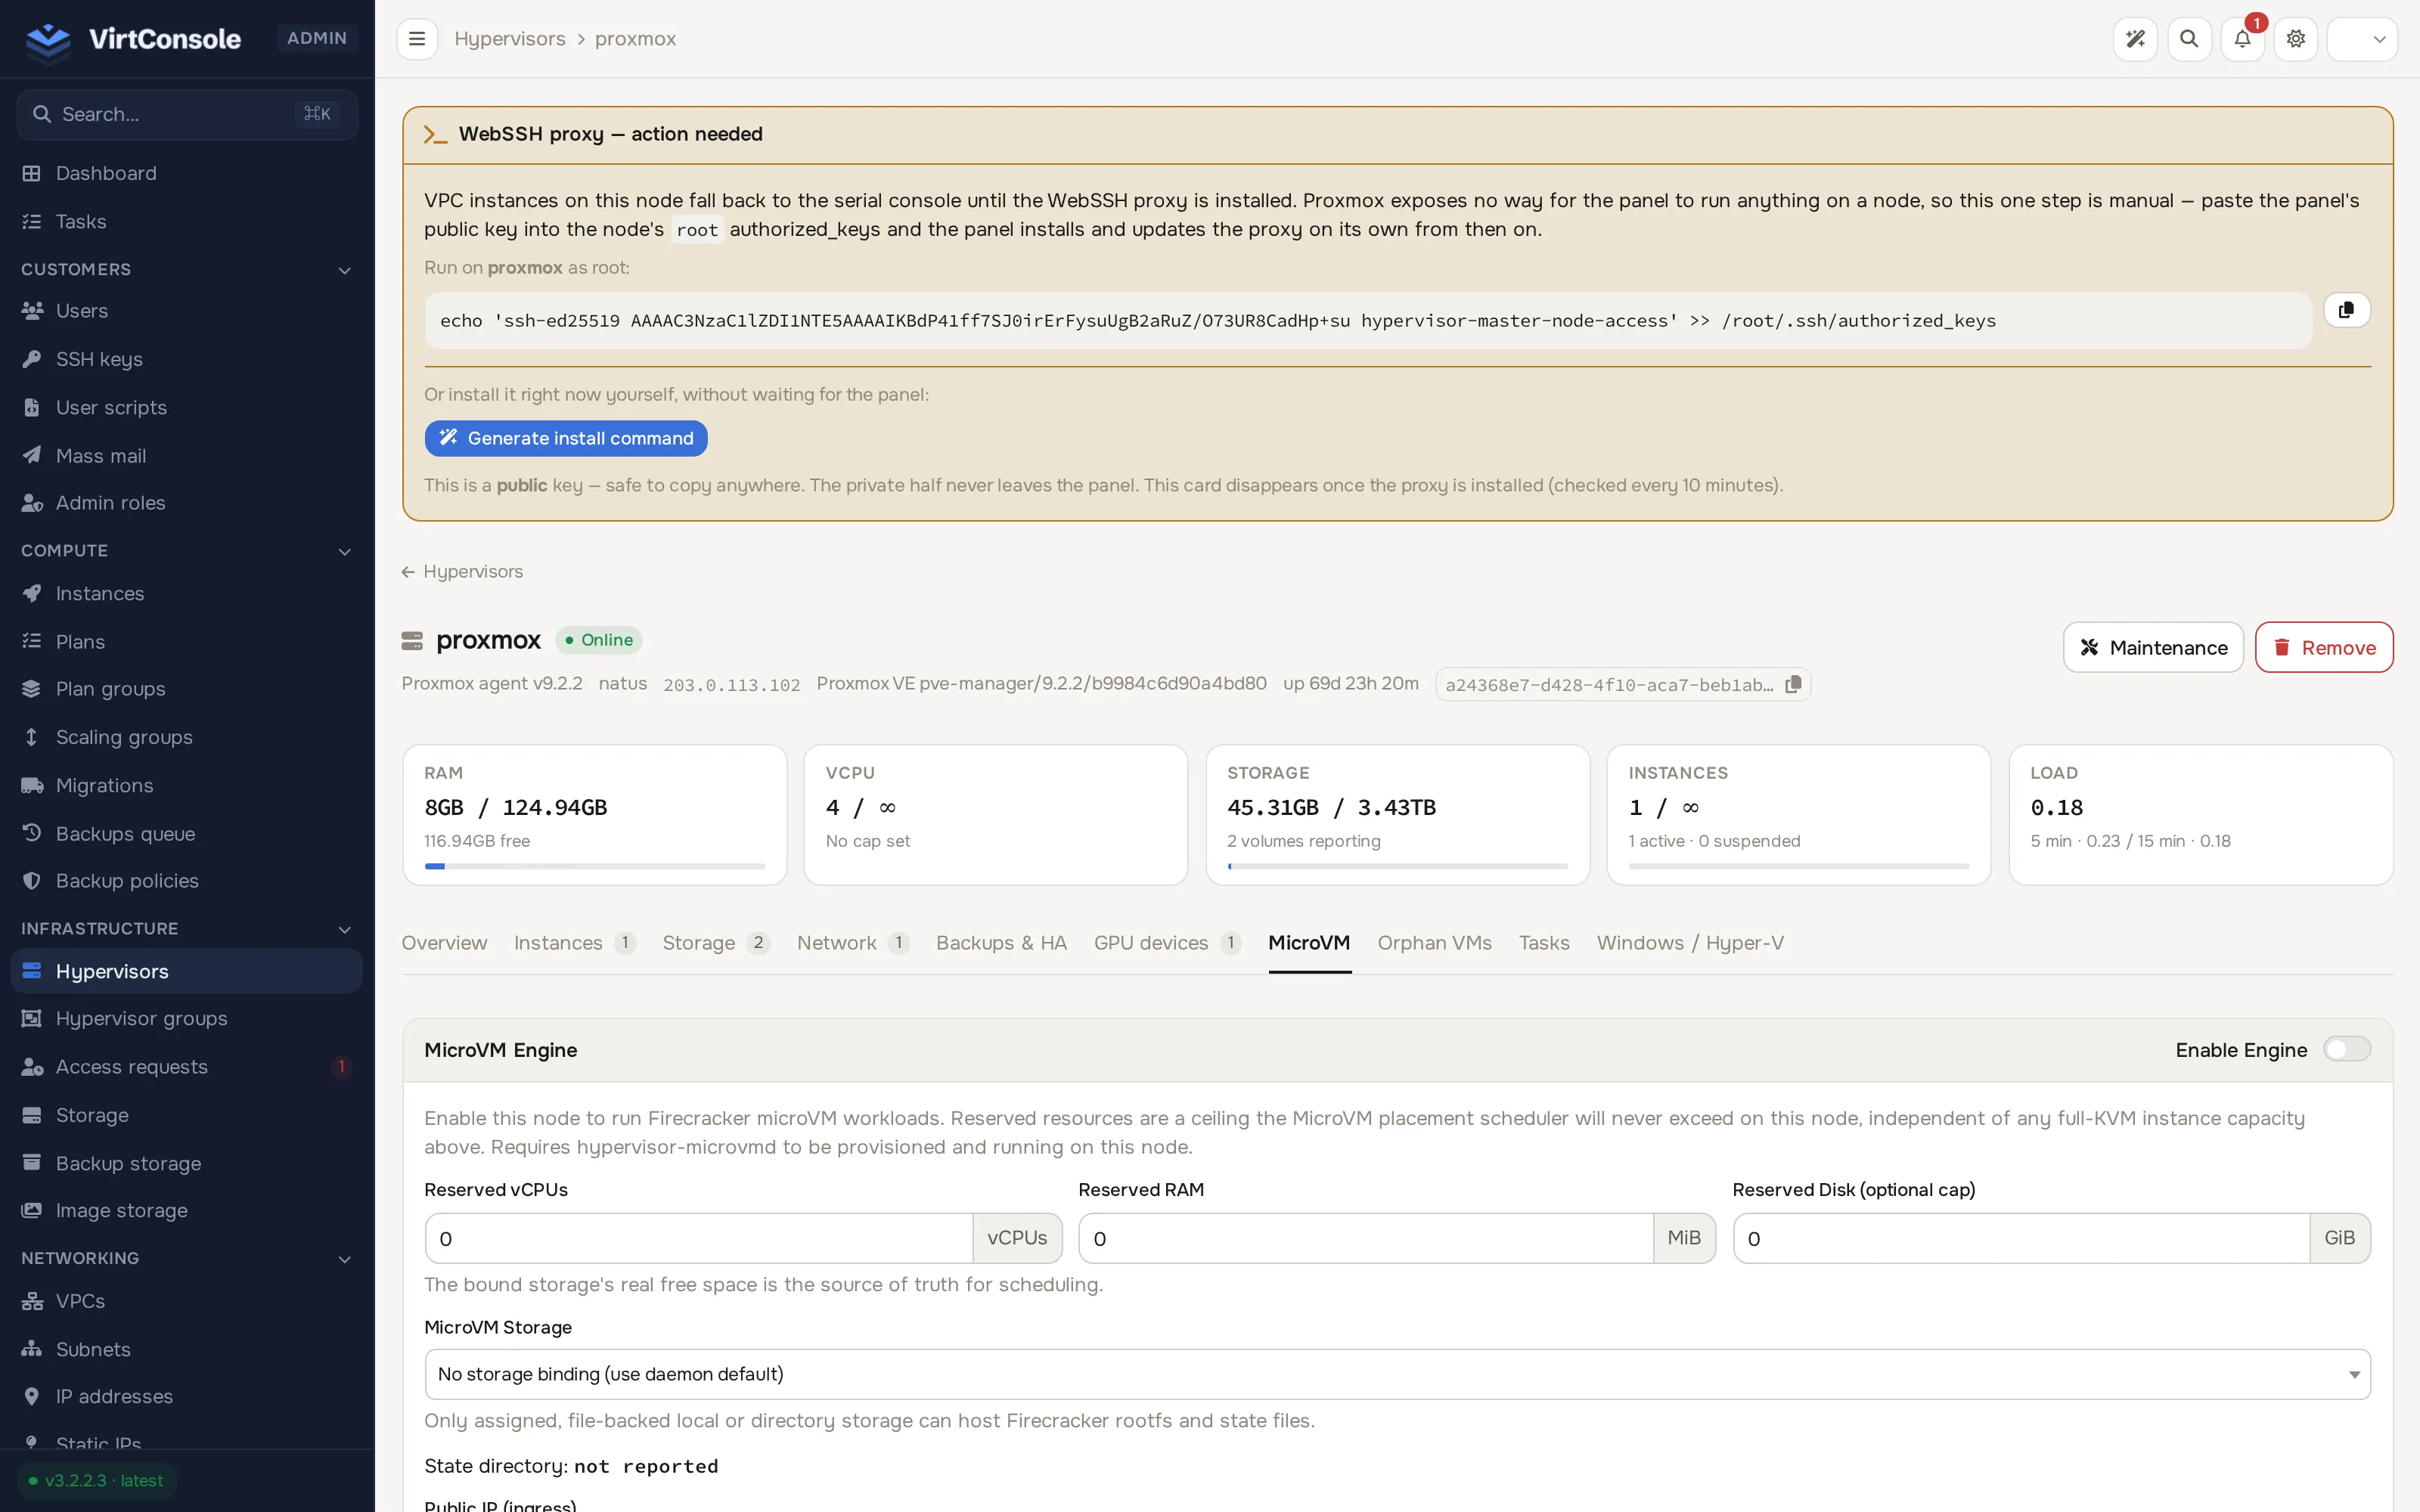The height and width of the screenshot is (1512, 2420).
Task: Open the search magnifier in top bar
Action: click(x=2189, y=39)
